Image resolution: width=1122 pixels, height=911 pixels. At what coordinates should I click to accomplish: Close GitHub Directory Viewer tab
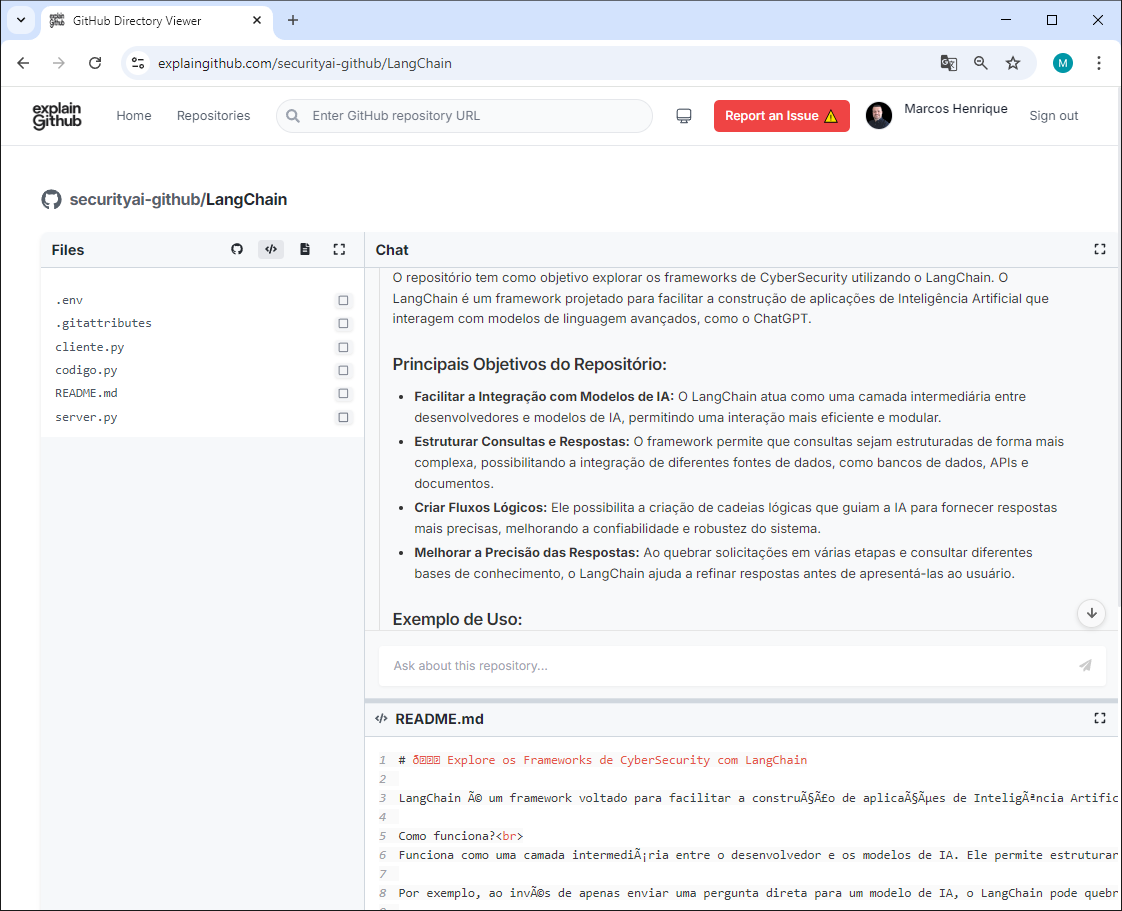257,21
